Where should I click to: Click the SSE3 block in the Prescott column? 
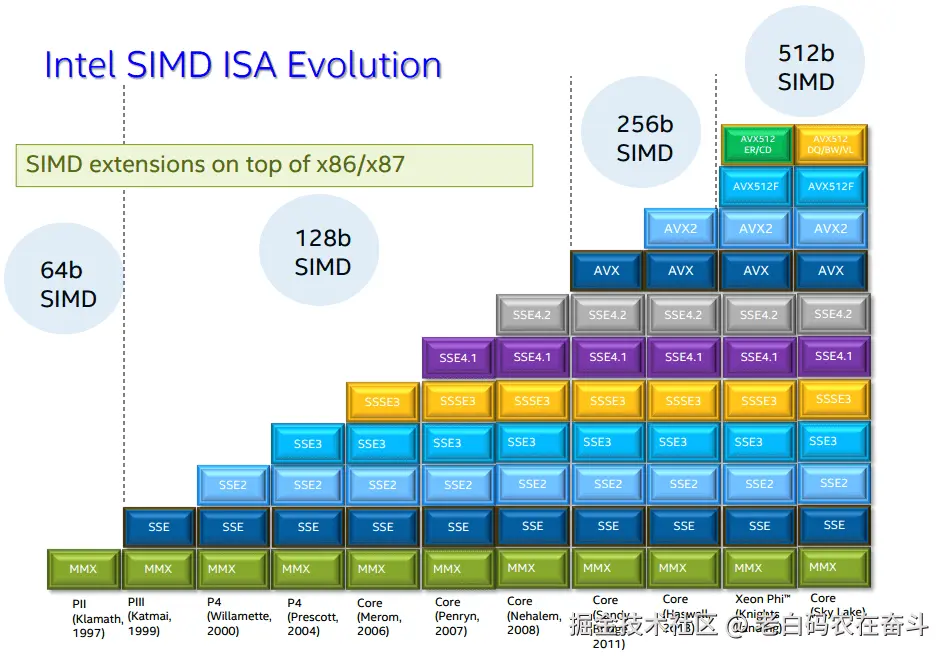coord(307,443)
